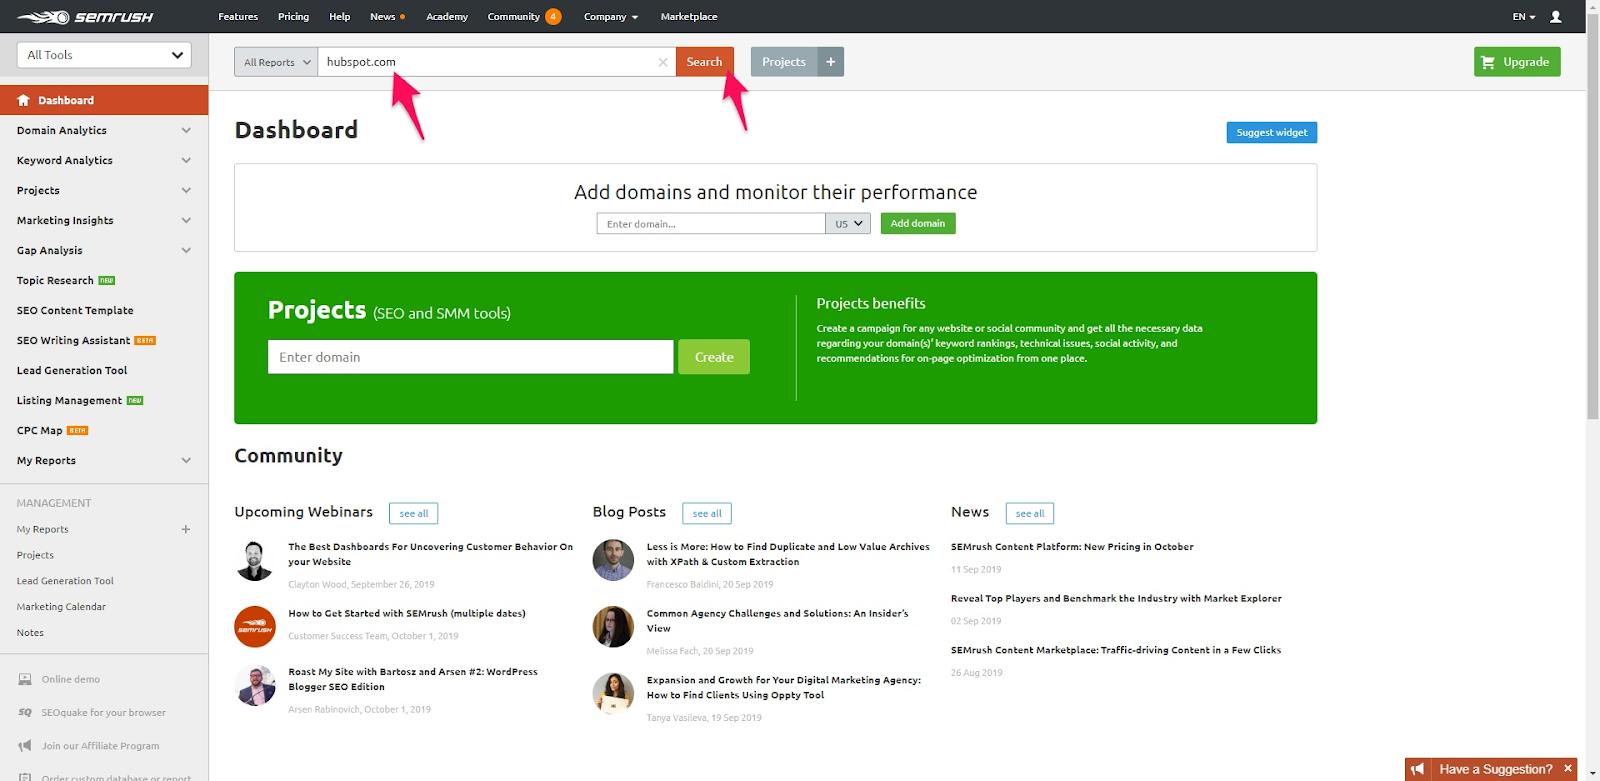Open Pricing in top navigation
1600x781 pixels.
[x=293, y=17]
